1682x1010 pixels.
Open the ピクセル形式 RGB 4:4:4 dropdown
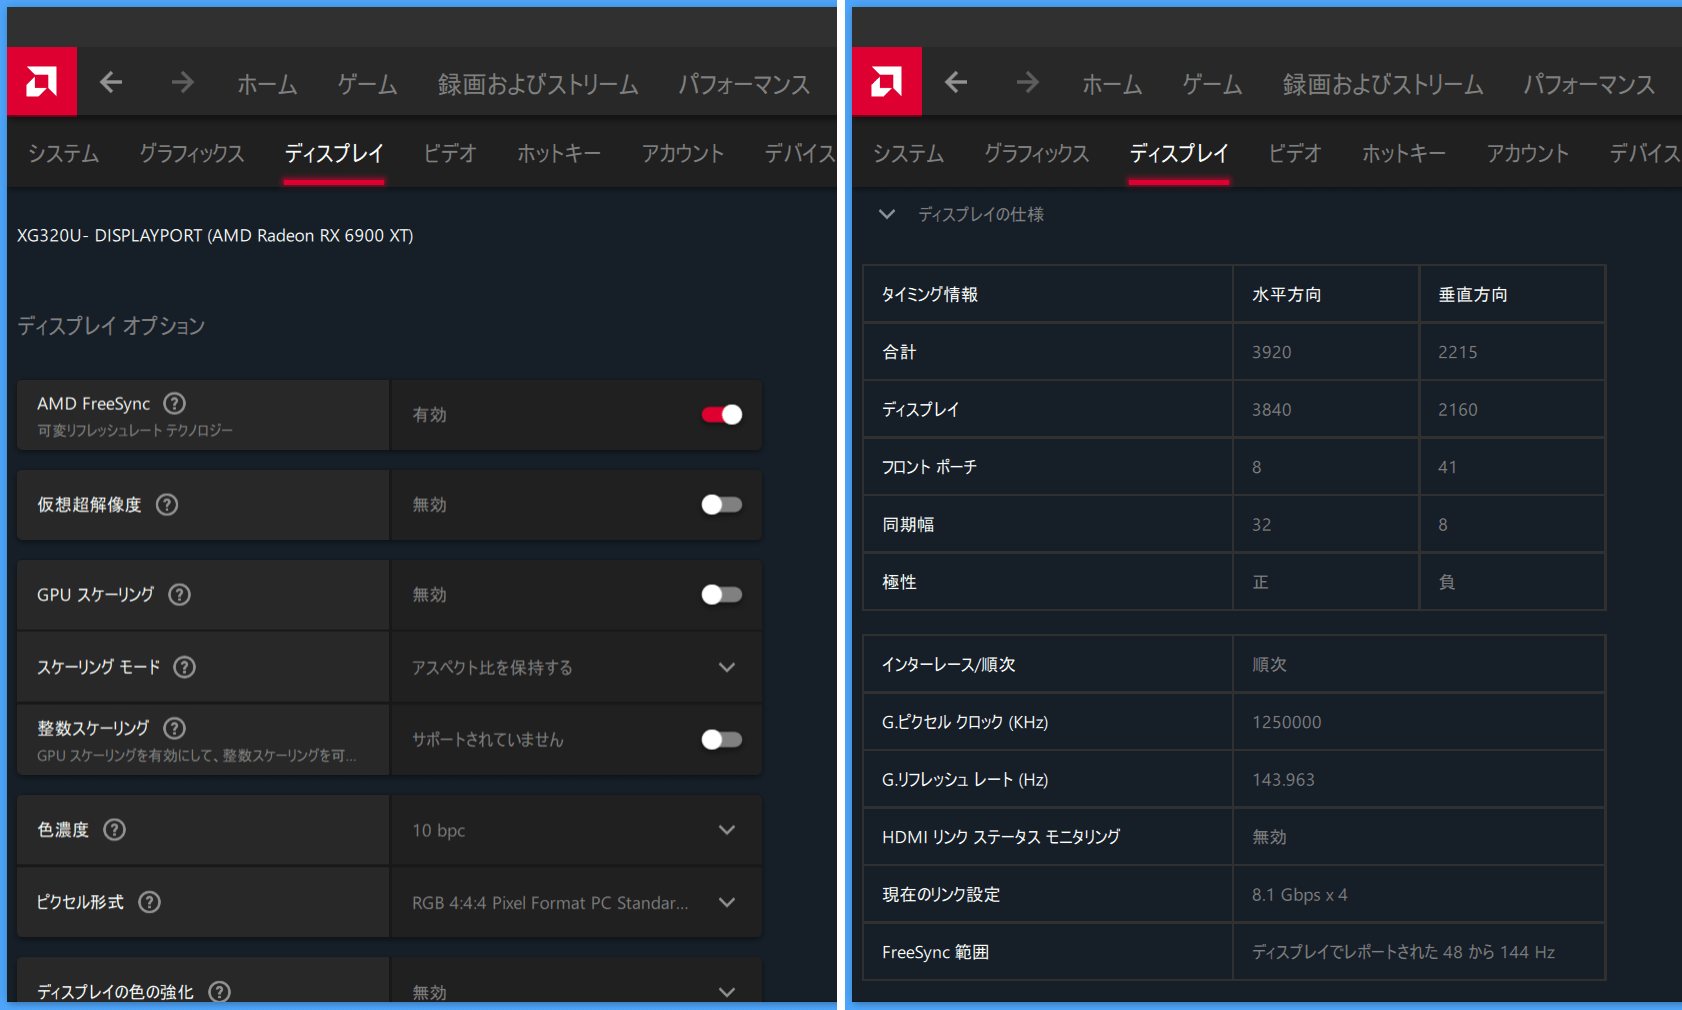click(x=576, y=902)
